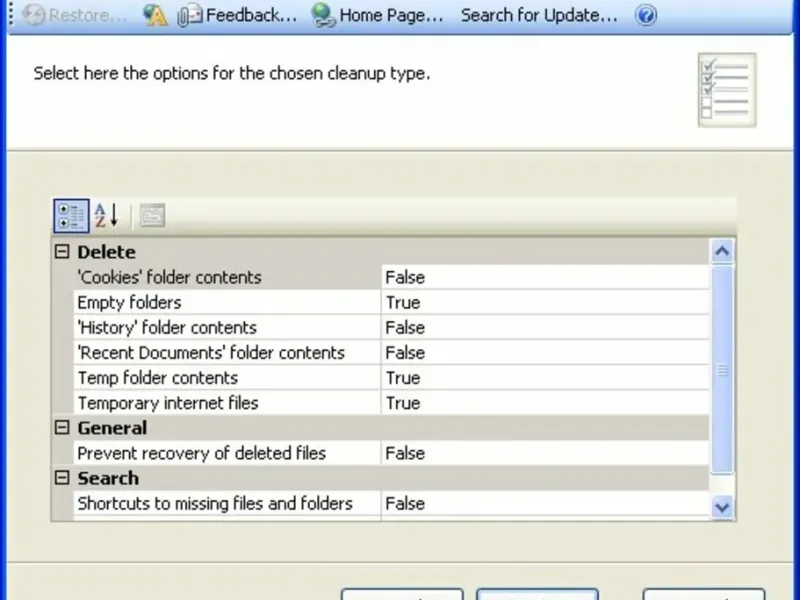
Task: Click True value for Temporary internet files
Action: point(545,403)
